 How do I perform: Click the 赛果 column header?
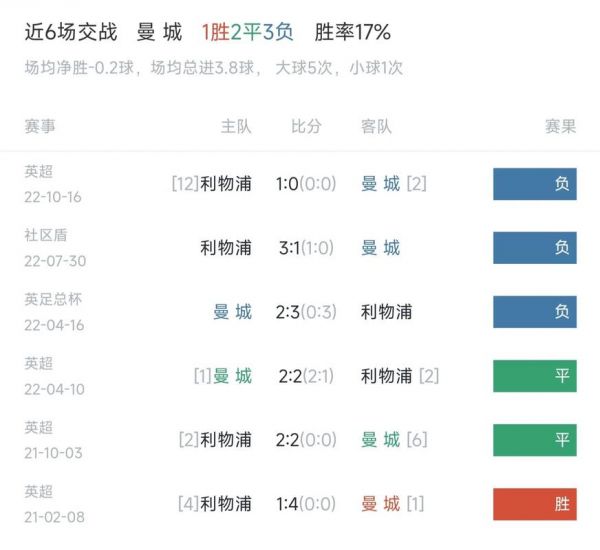point(561,126)
